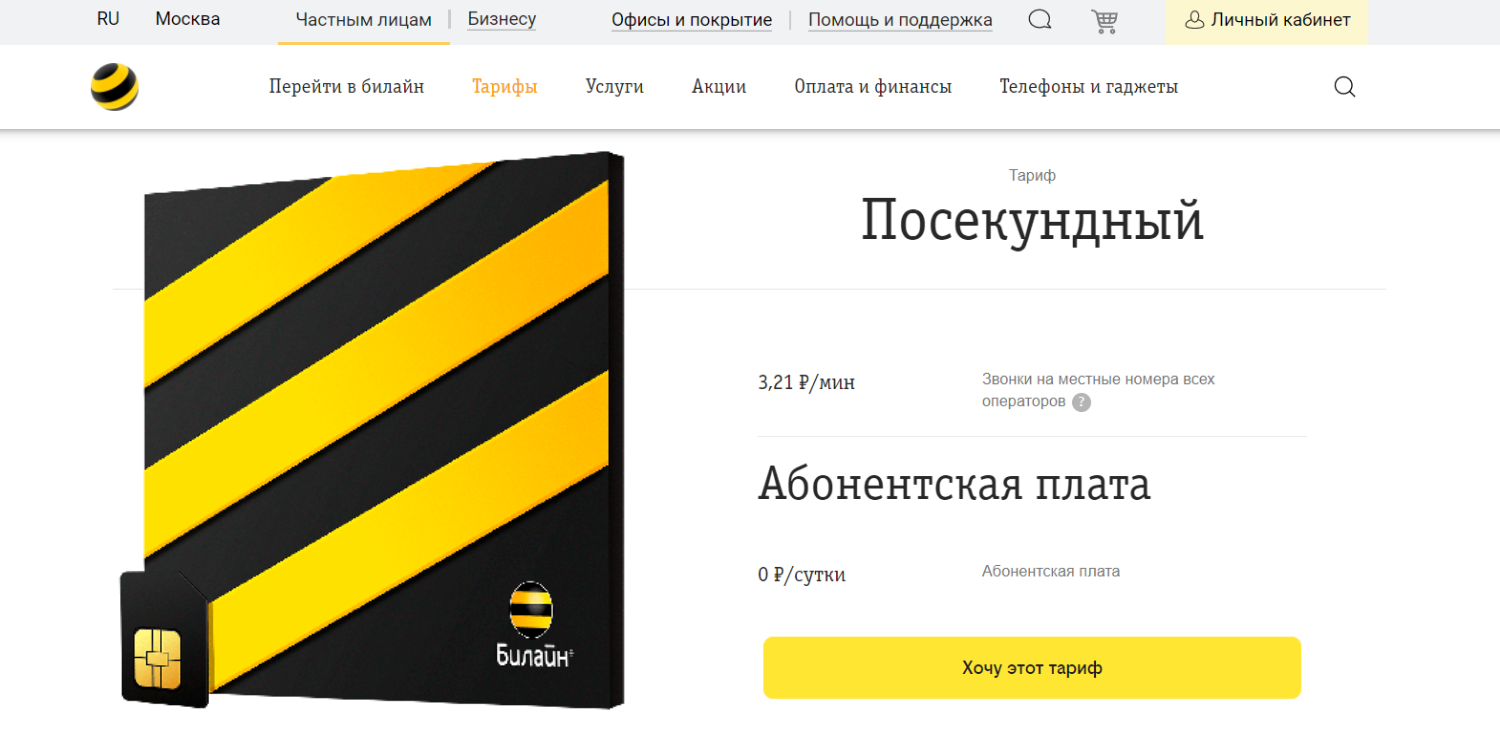Click the Beeline striped ball logo
This screenshot has width=1500, height=739.
(114, 87)
